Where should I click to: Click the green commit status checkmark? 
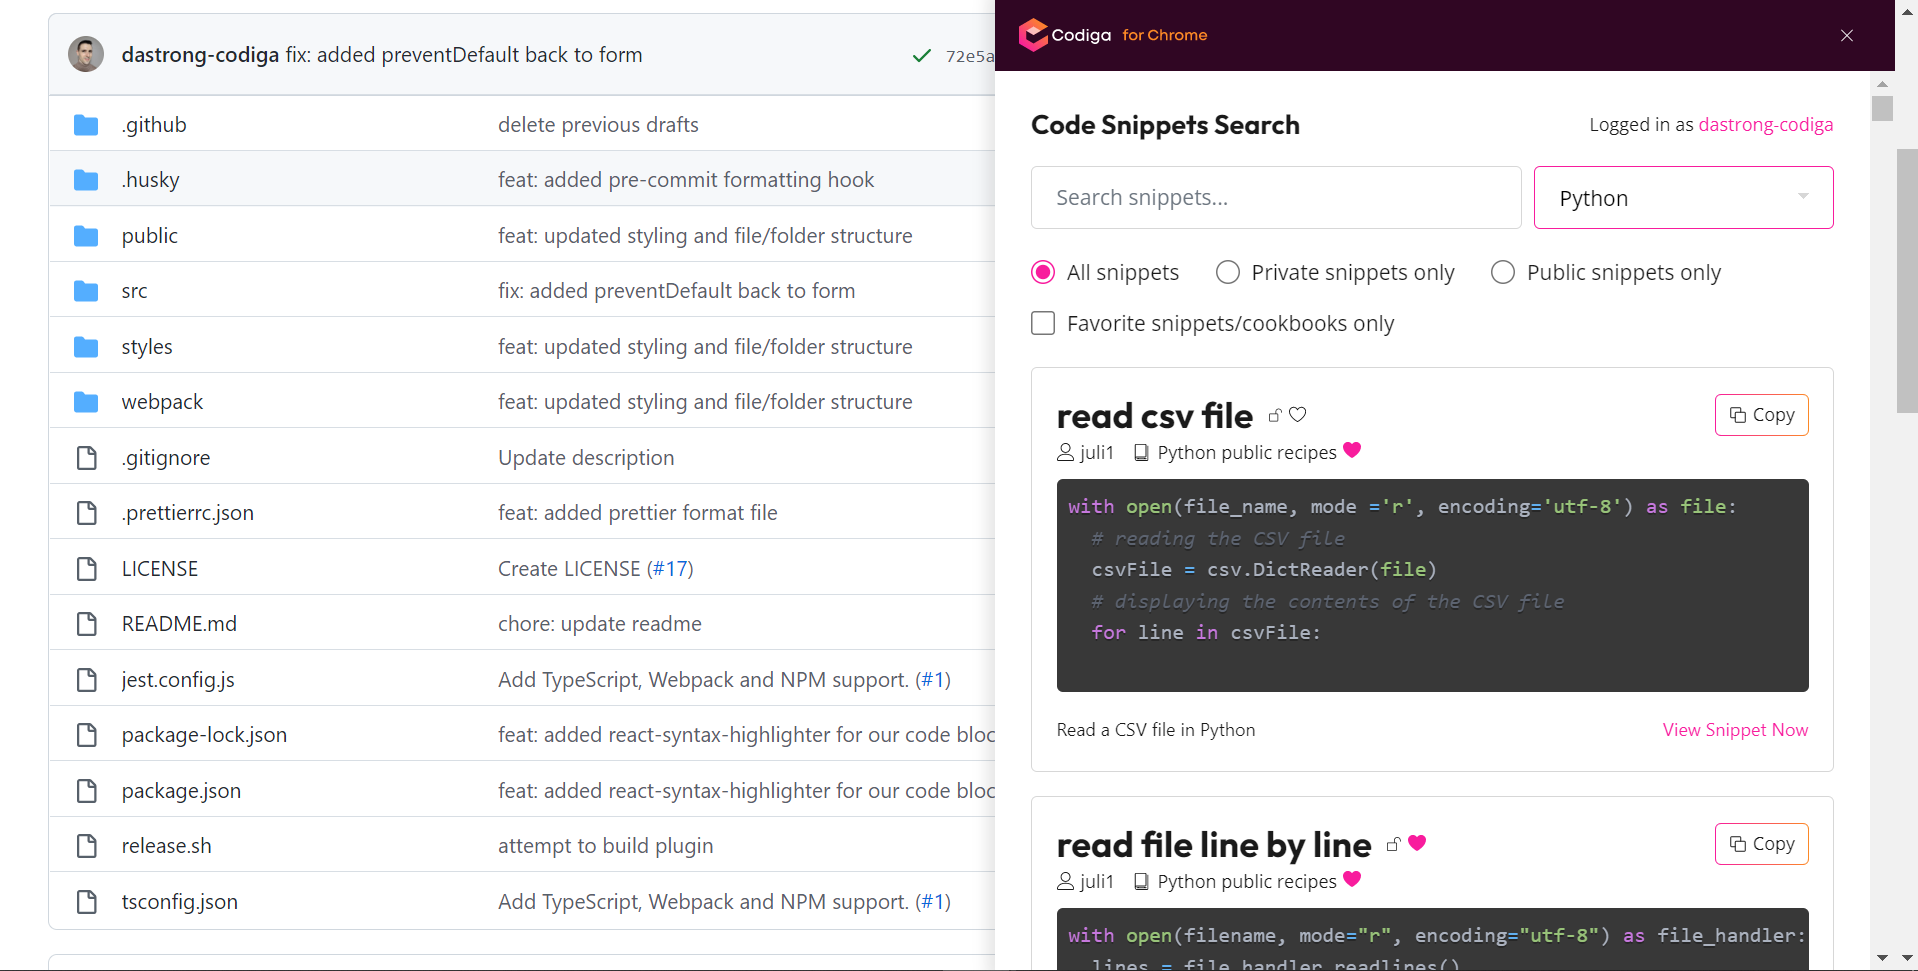point(922,56)
